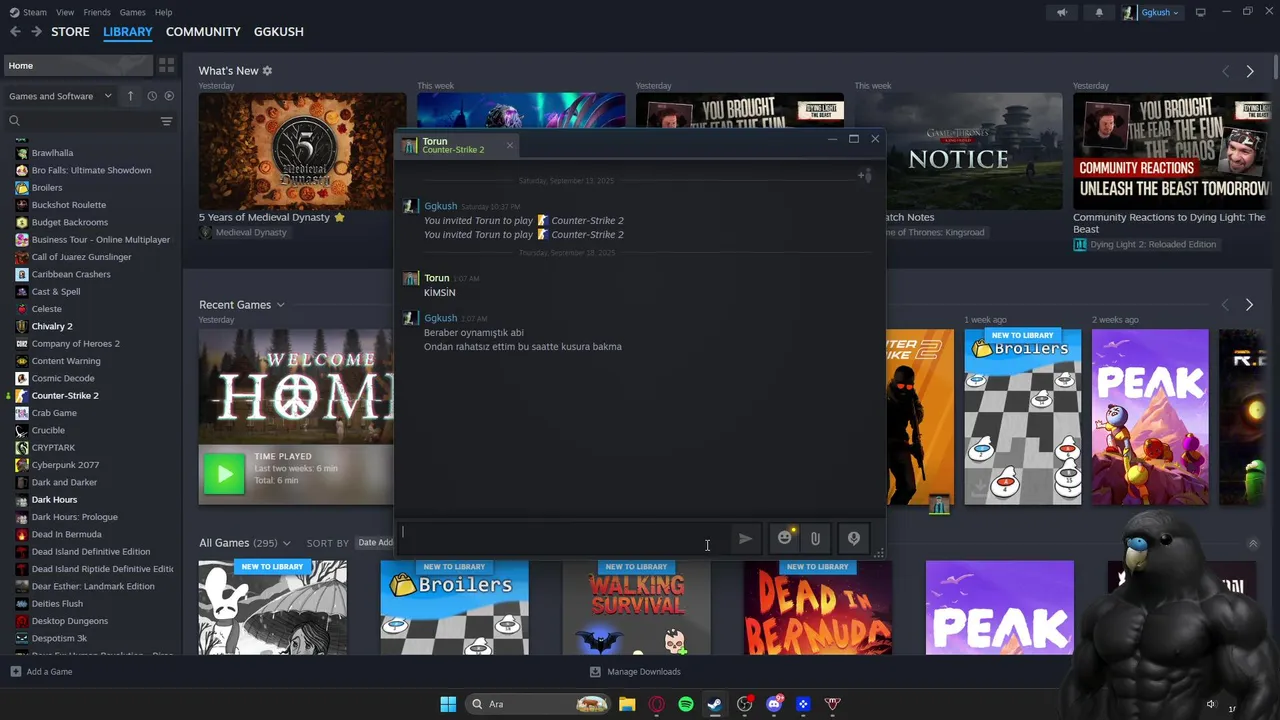Open Manage Downloads

(635, 672)
